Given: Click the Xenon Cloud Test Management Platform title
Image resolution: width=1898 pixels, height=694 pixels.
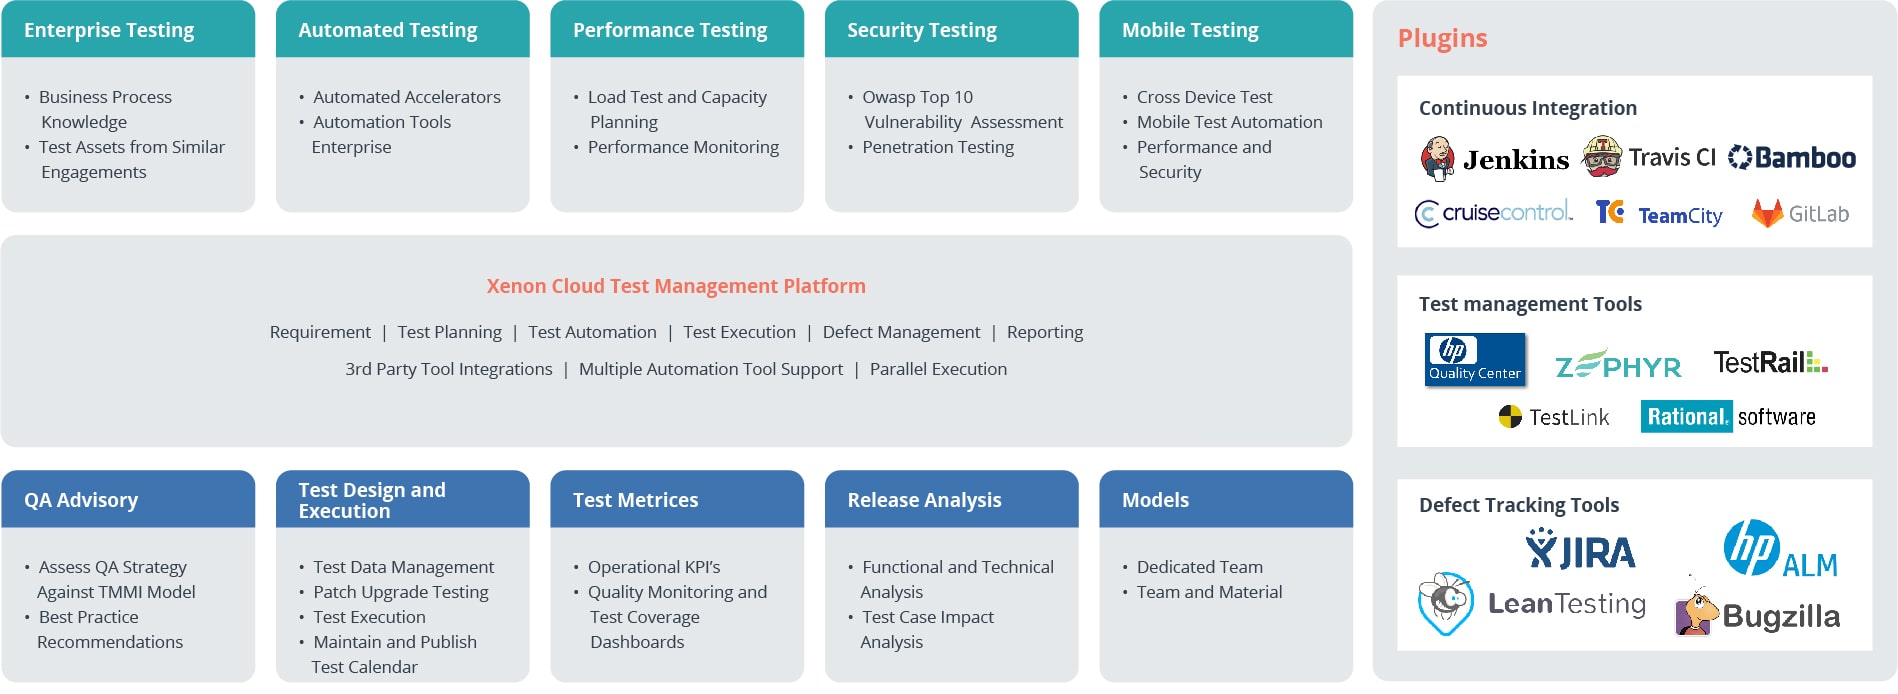Looking at the screenshot, I should click(x=676, y=286).
